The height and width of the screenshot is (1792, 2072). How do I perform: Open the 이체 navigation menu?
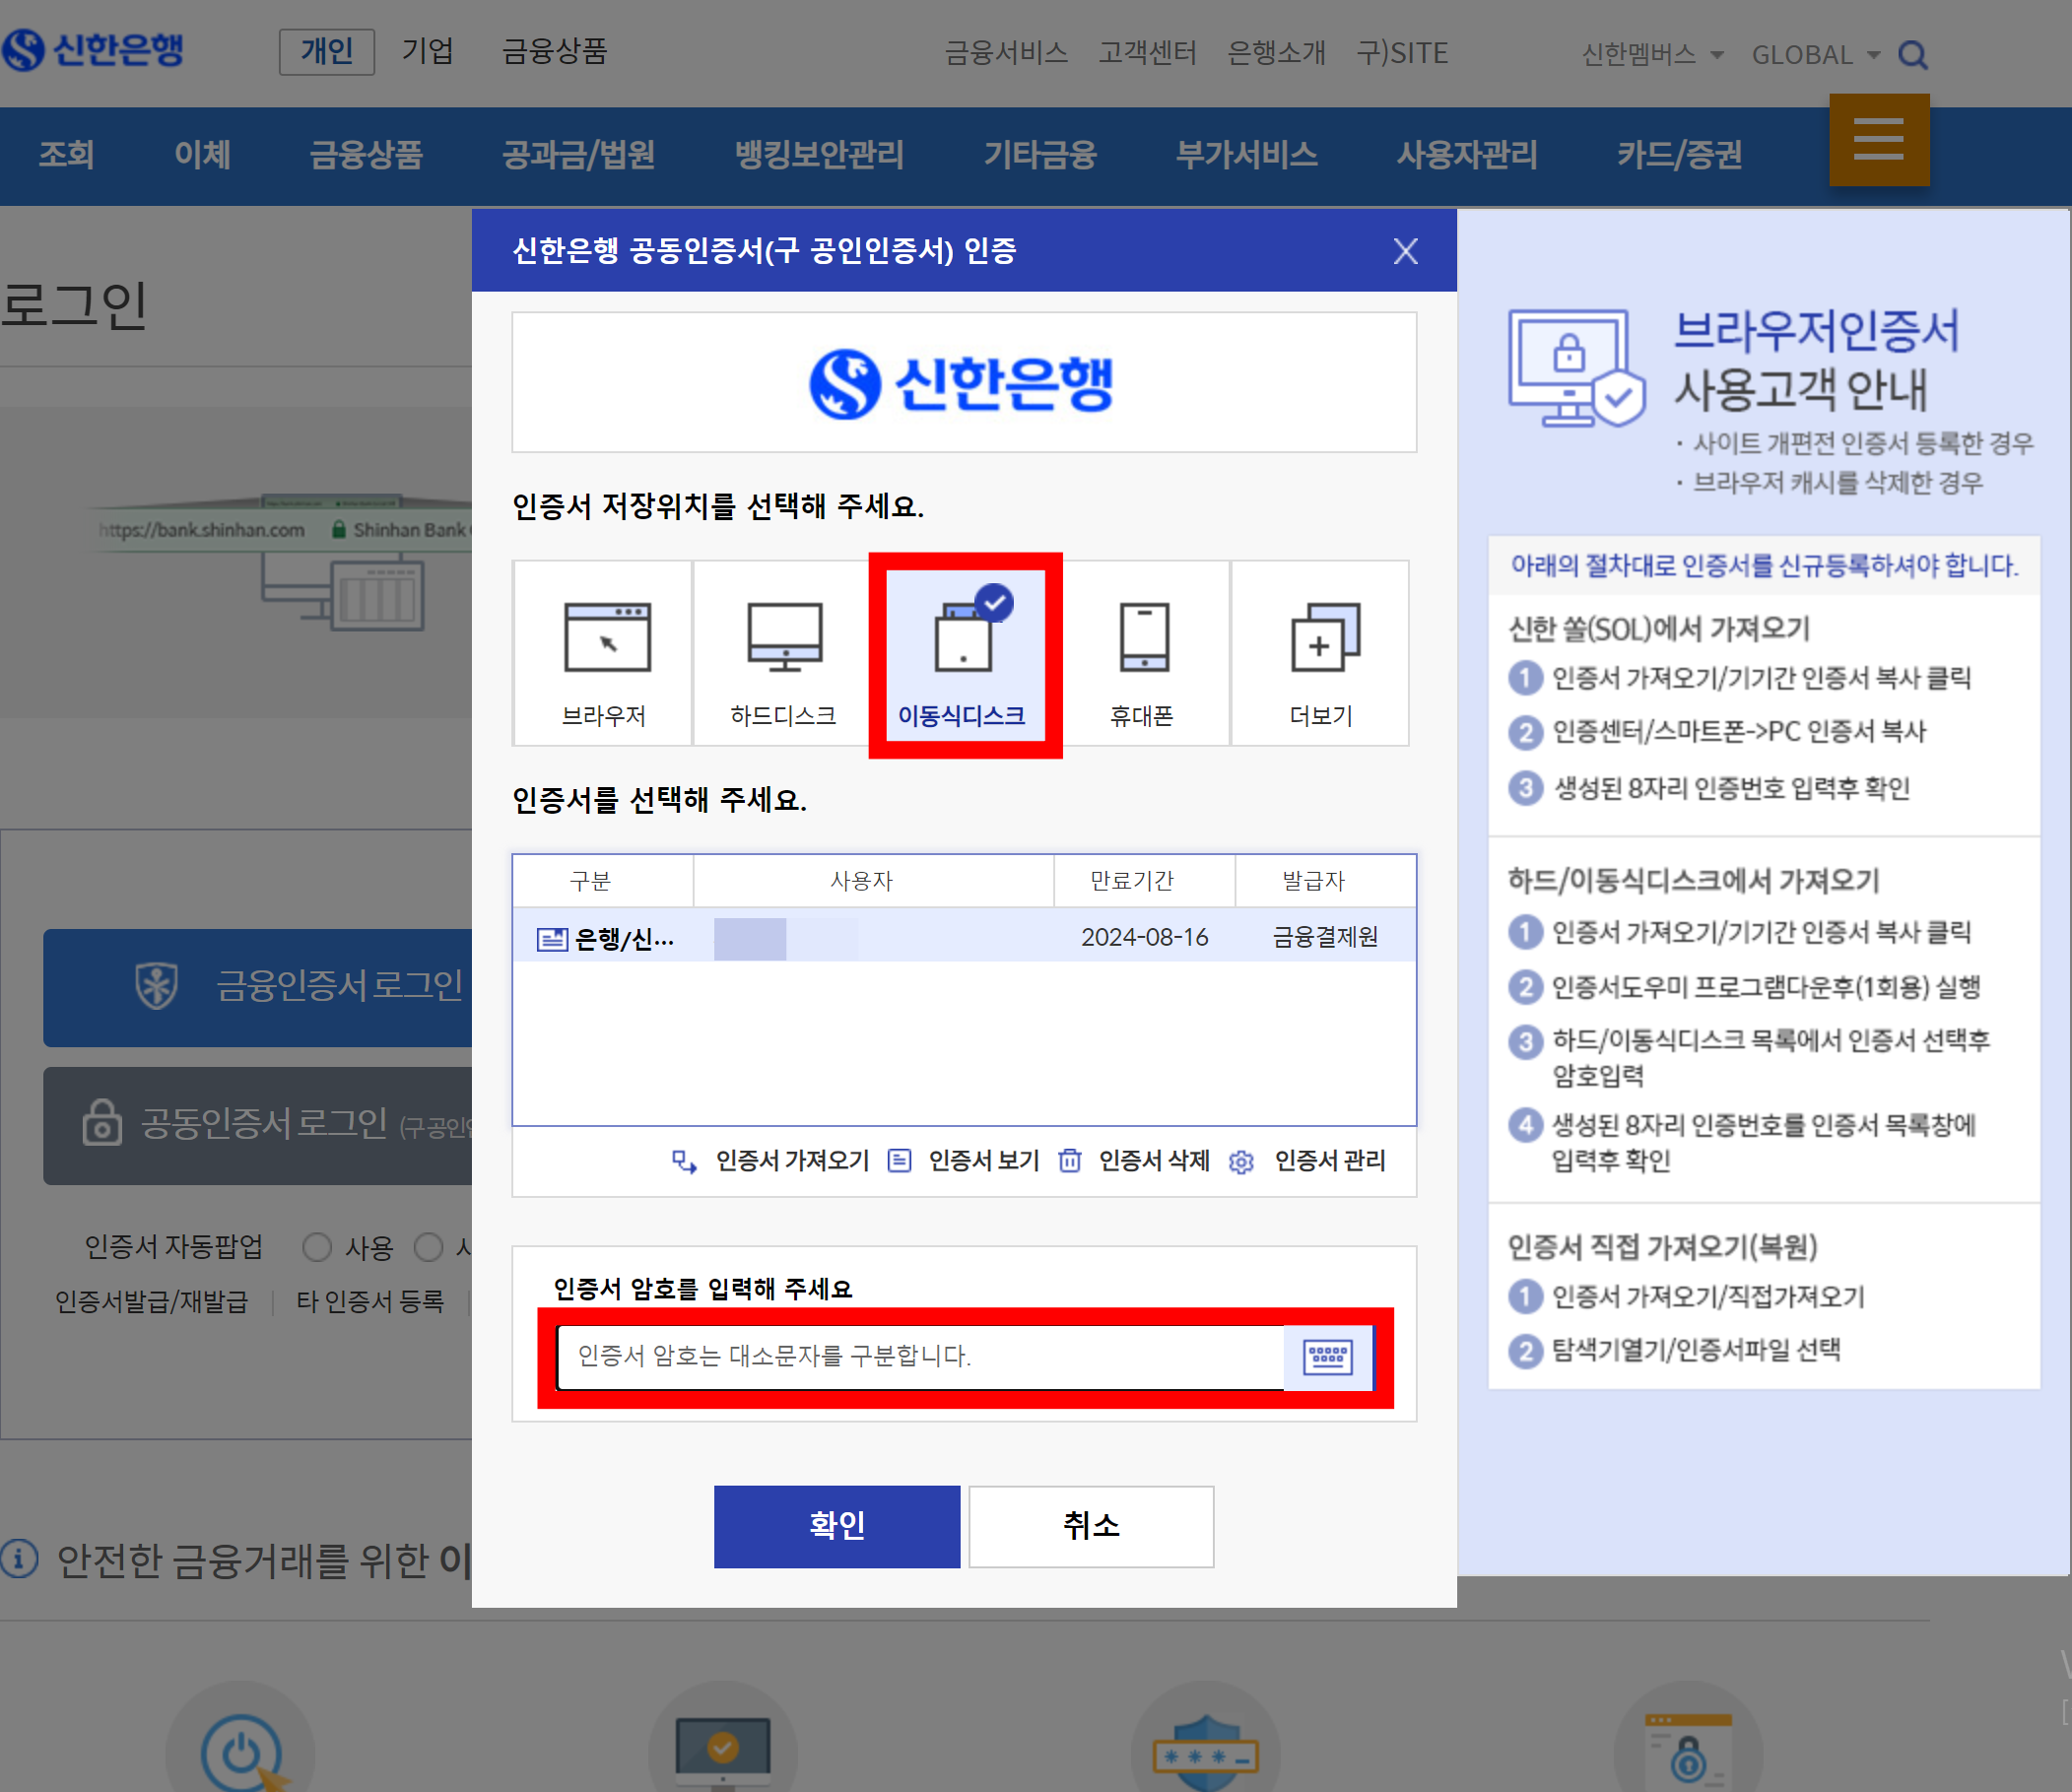click(x=202, y=155)
